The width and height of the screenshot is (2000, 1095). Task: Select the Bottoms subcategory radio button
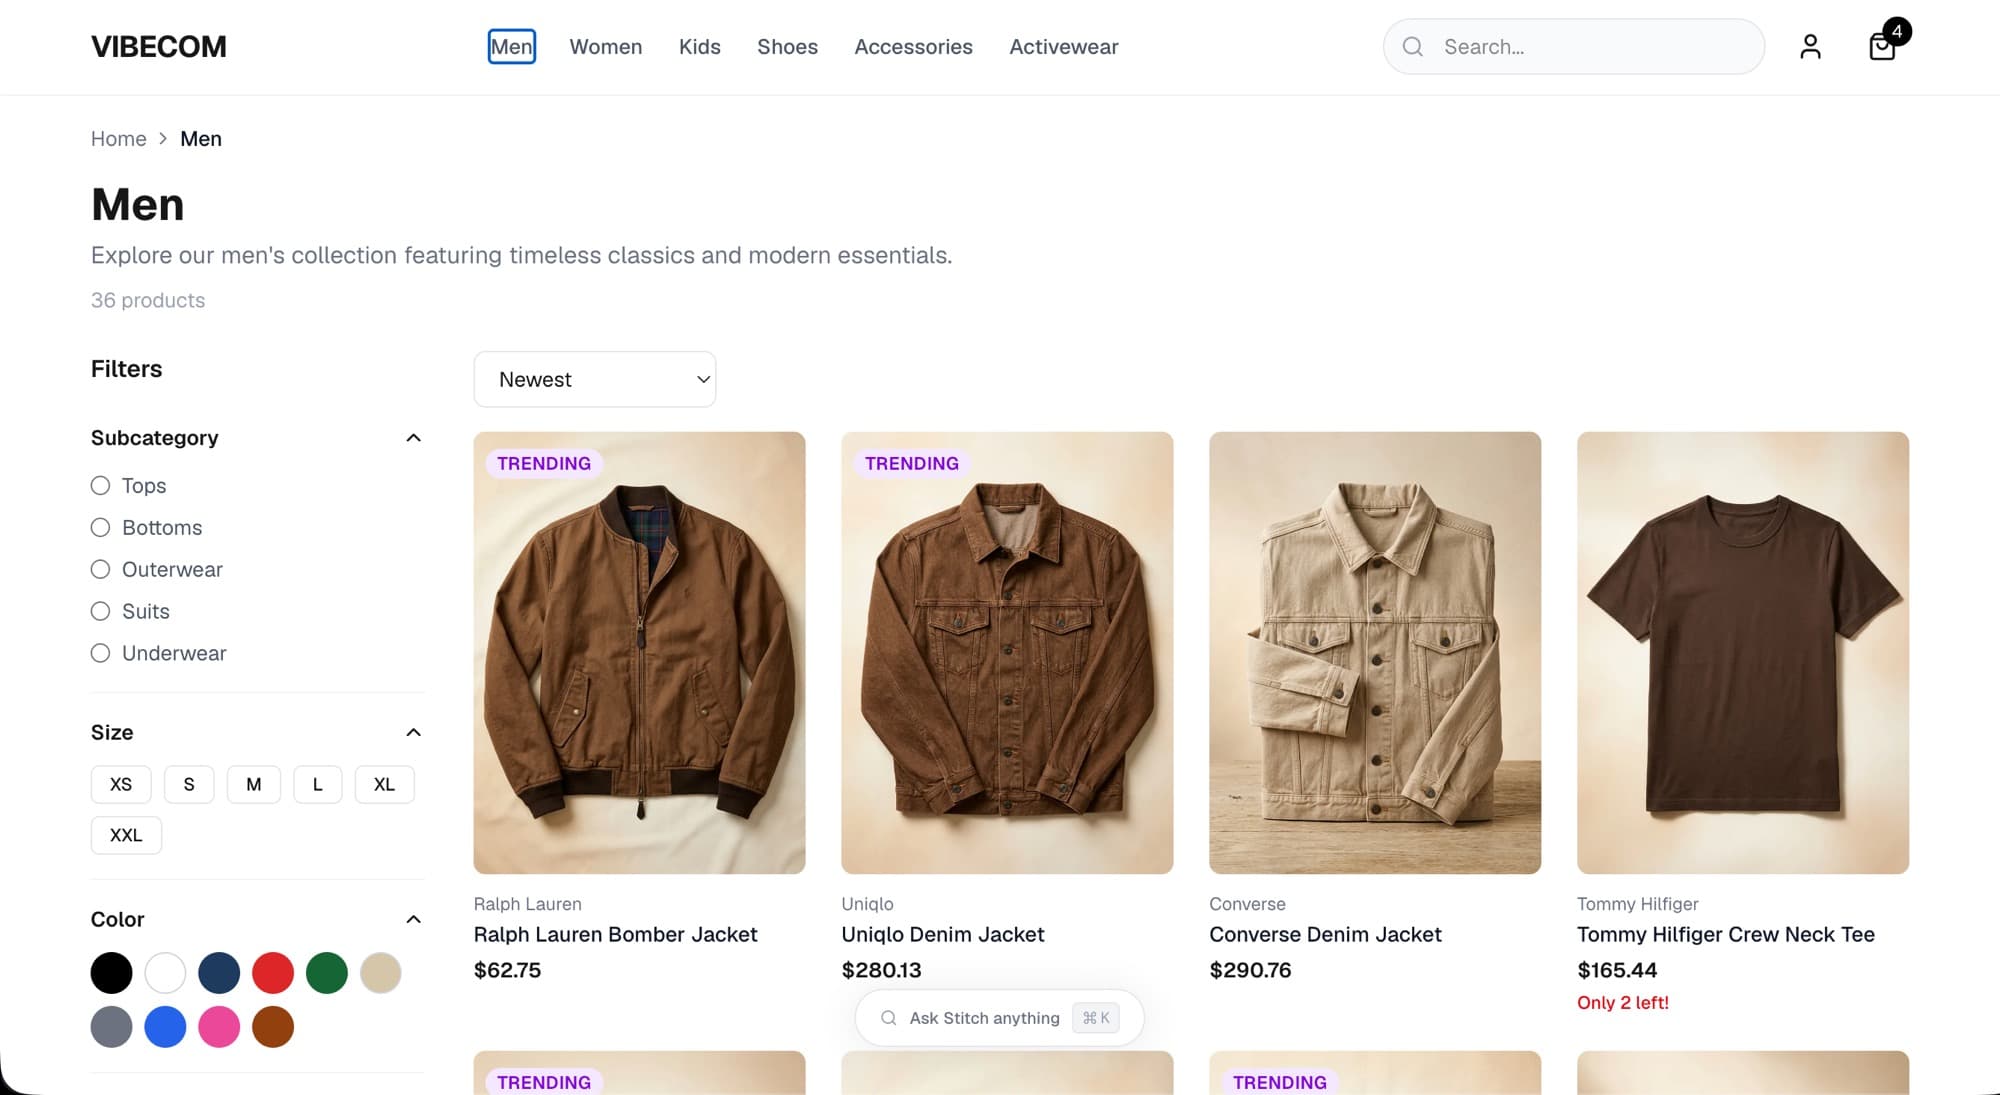point(100,528)
